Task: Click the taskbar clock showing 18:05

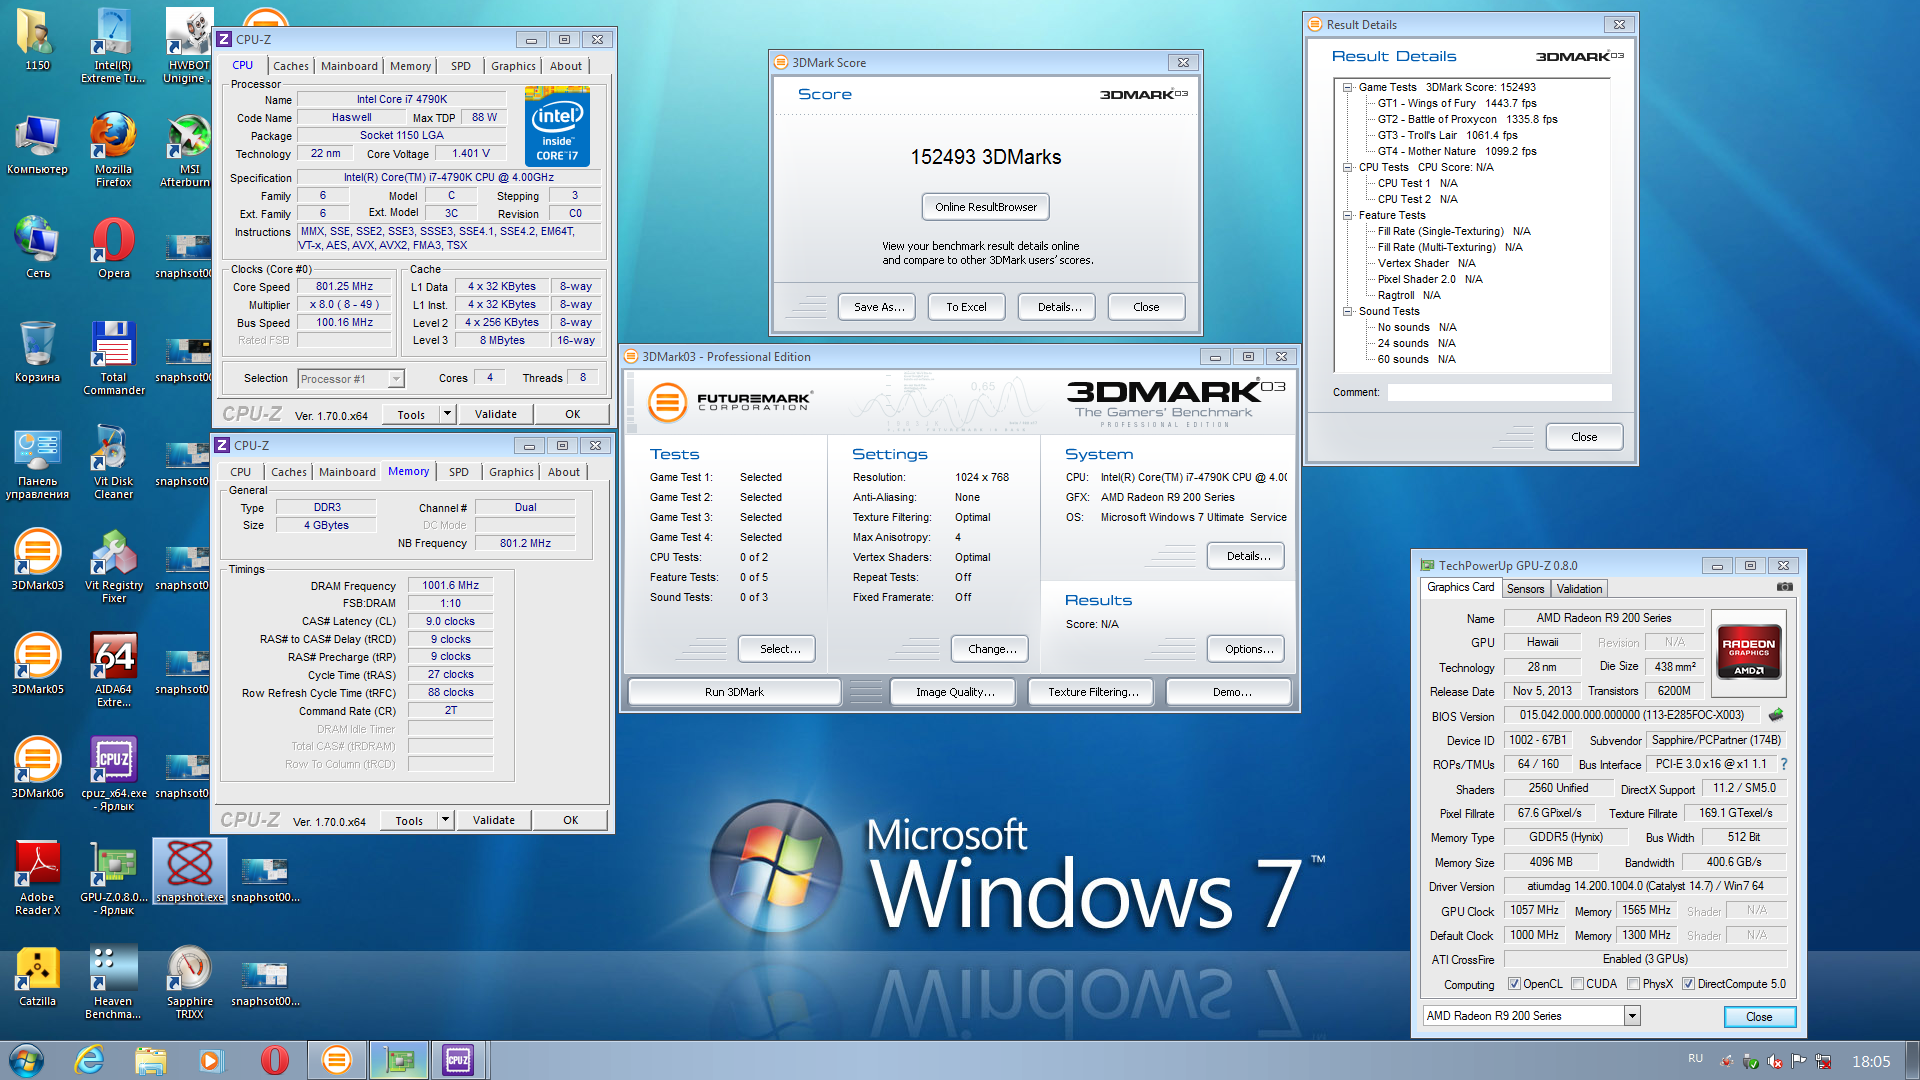Action: pyautogui.click(x=1870, y=1061)
